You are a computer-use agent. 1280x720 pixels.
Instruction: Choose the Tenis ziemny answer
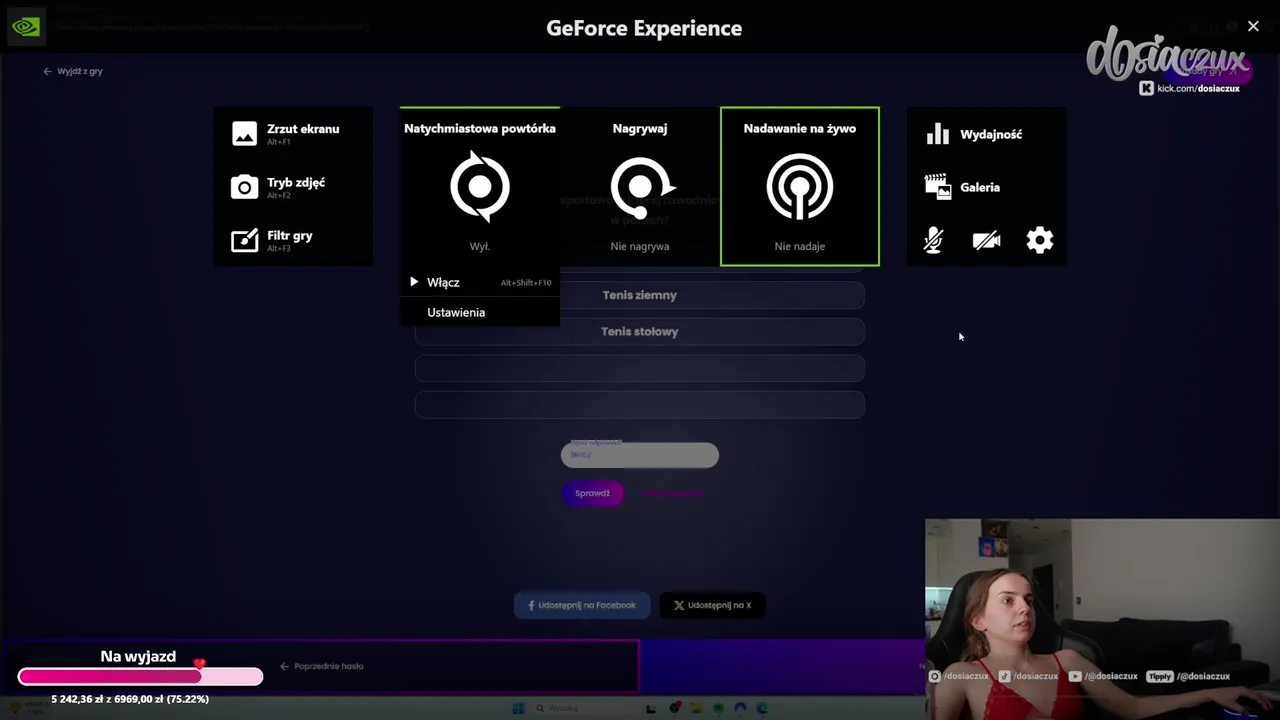[x=640, y=295]
